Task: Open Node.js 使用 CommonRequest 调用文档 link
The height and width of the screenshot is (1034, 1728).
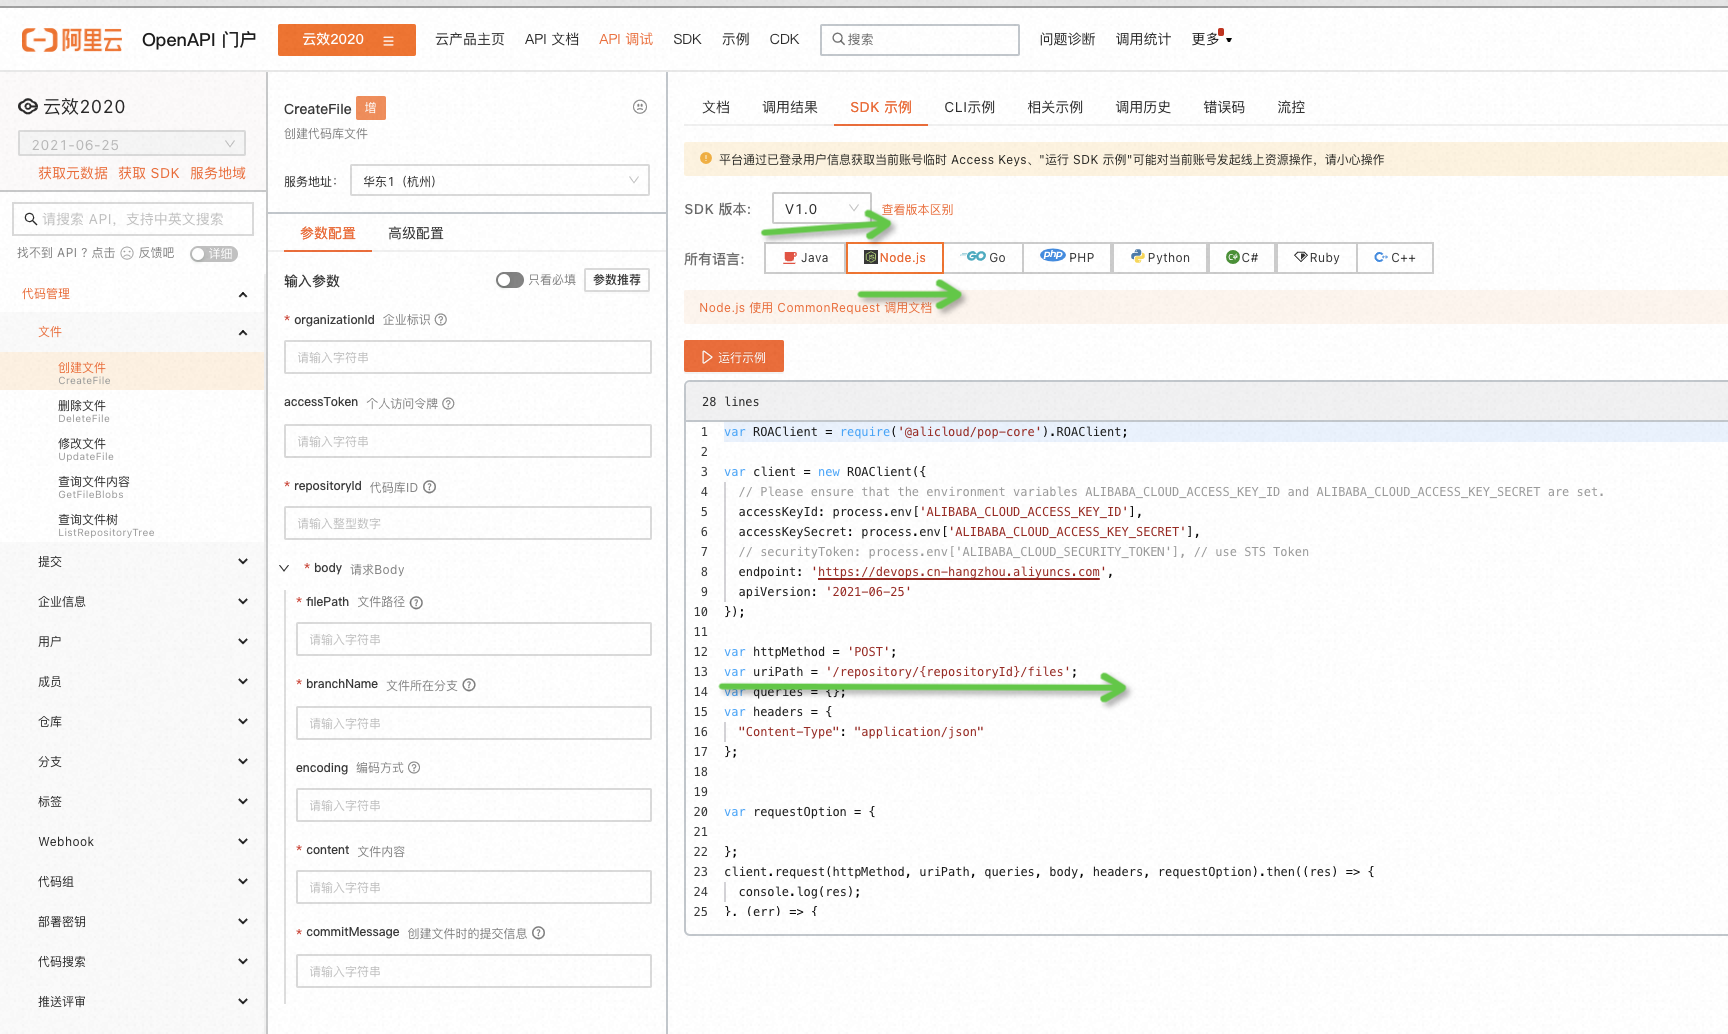Action: [x=815, y=308]
